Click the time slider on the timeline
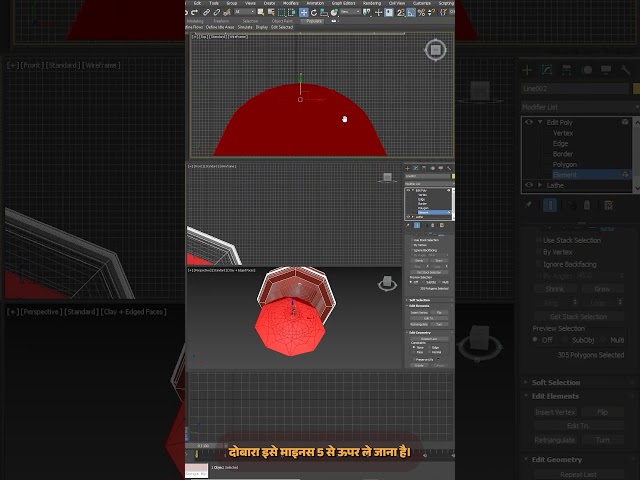The height and width of the screenshot is (480, 640). coord(203,446)
